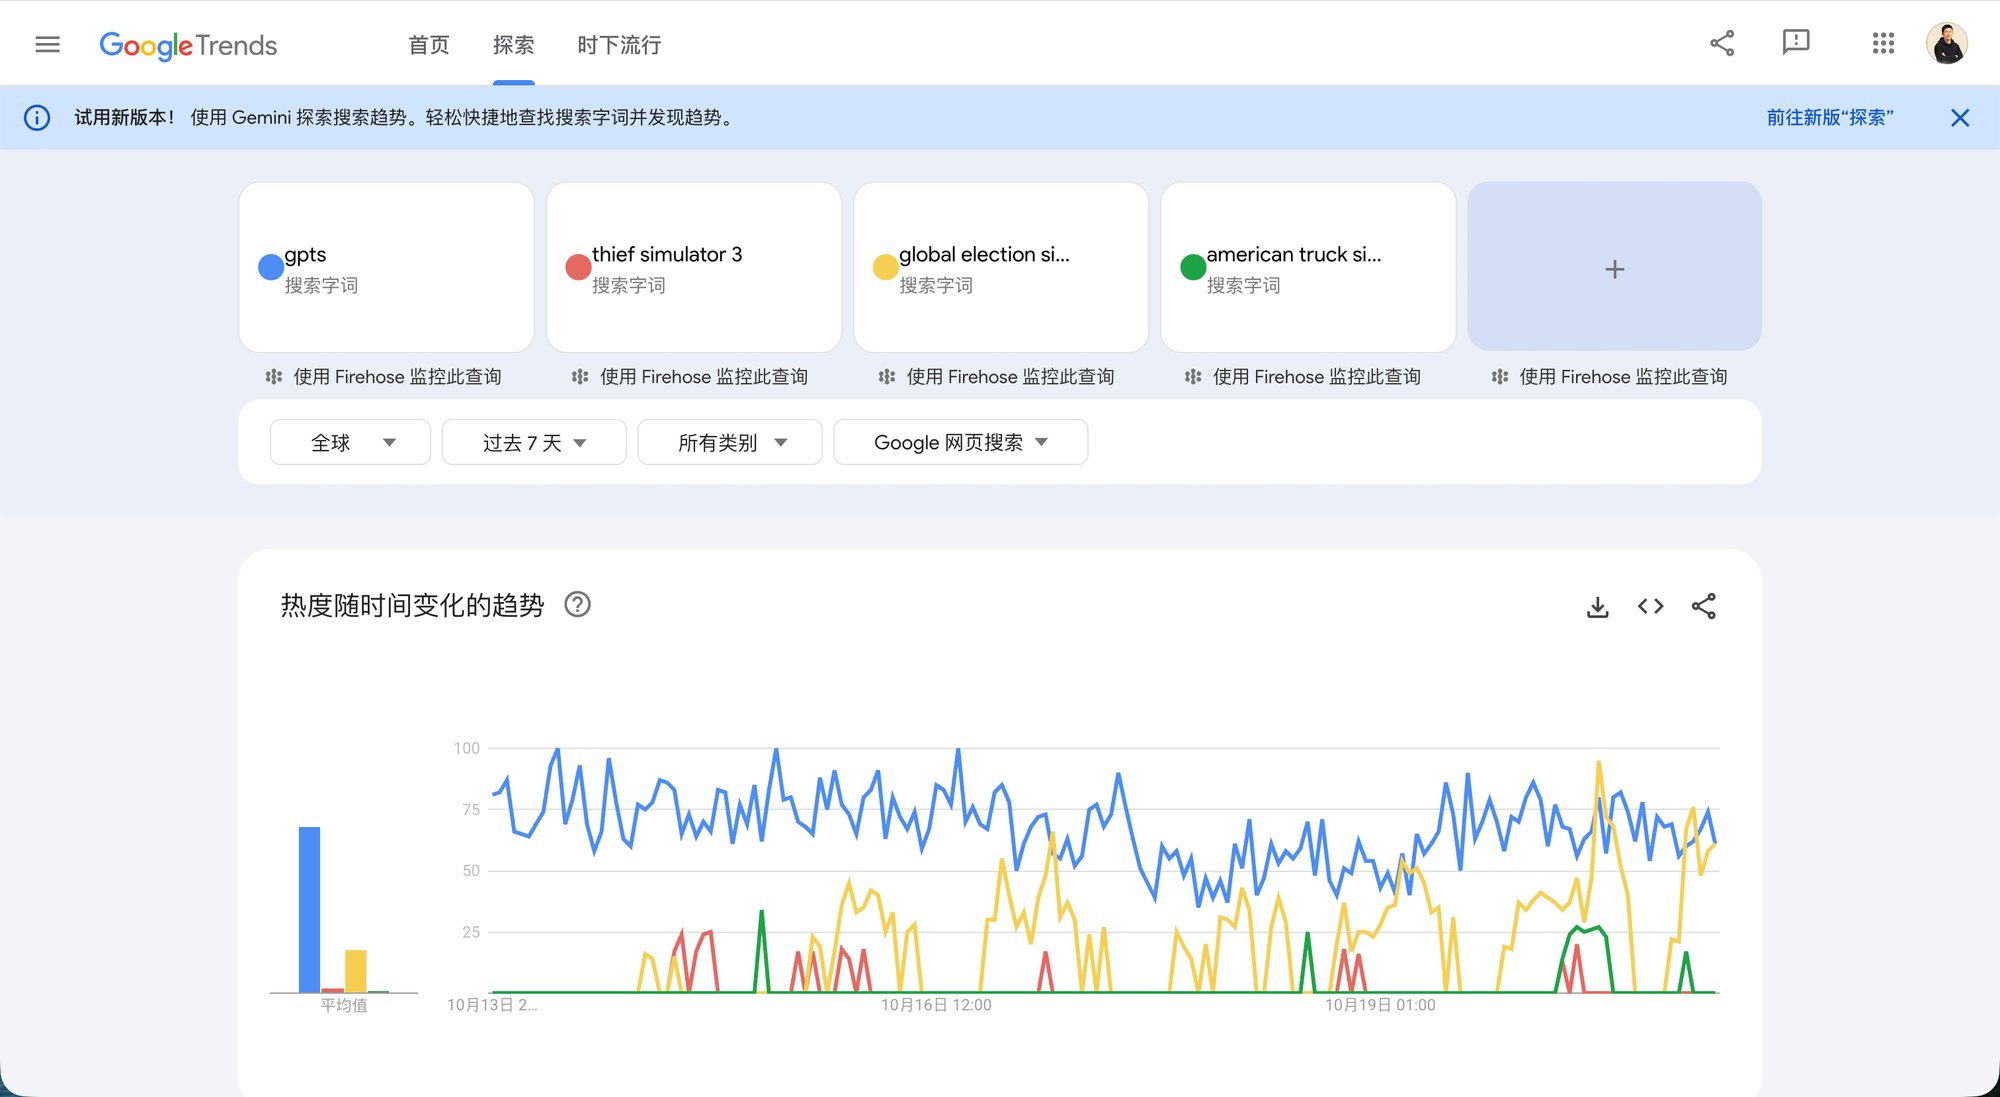2000x1097 pixels.
Task: Switch to the 首页 tab
Action: click(429, 45)
